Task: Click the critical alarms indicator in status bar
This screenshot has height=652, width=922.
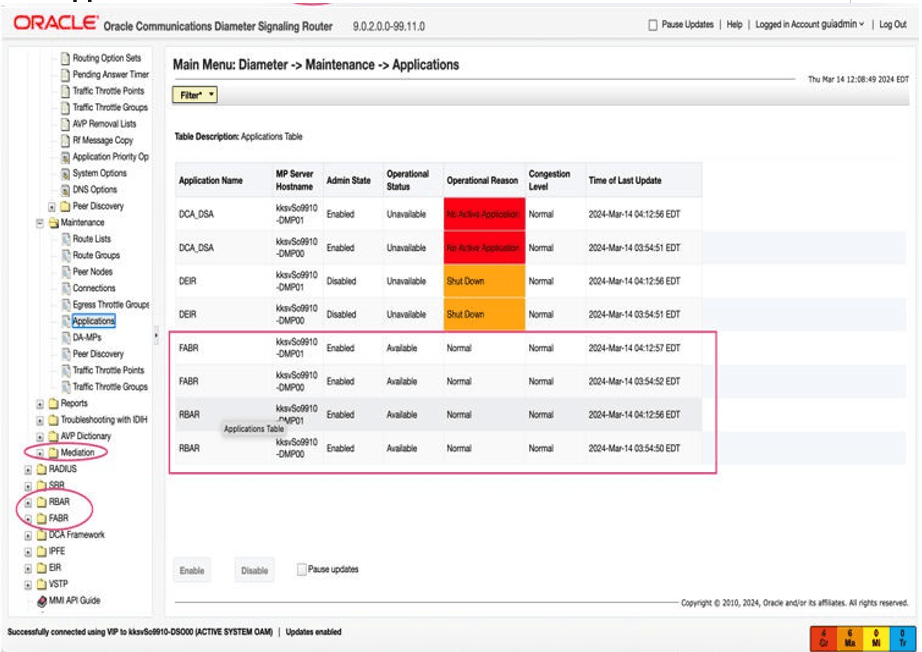Action: tap(823, 638)
